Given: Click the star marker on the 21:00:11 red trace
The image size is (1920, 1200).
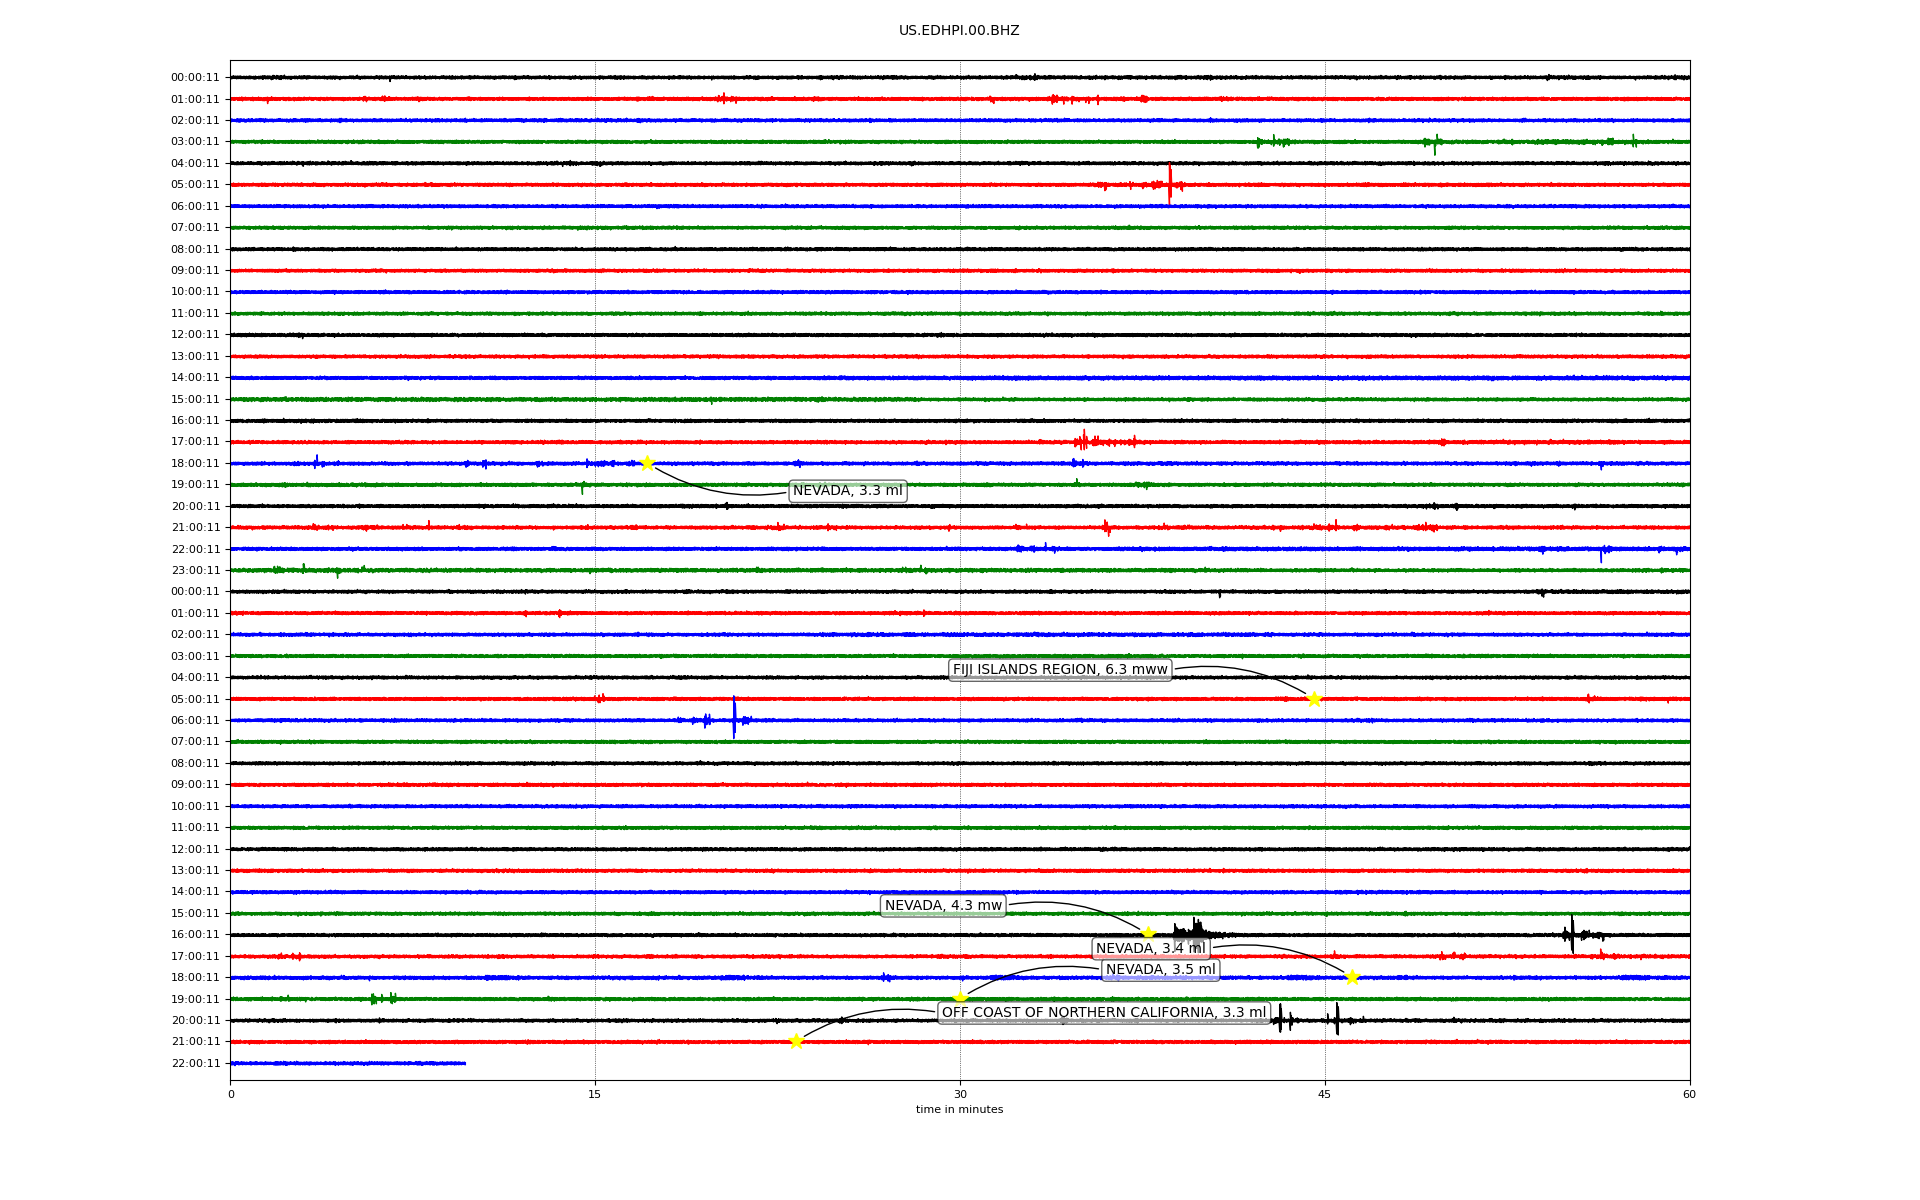Looking at the screenshot, I should pyautogui.click(x=796, y=1041).
